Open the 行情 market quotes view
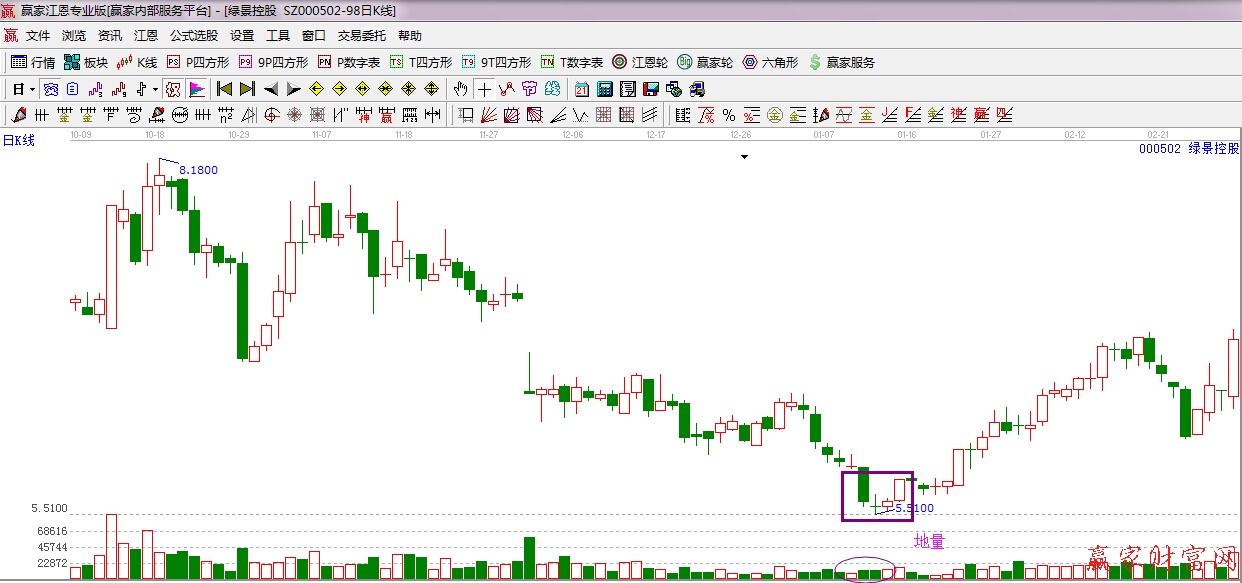Image resolution: width=1242 pixels, height=583 pixels. click(32, 62)
